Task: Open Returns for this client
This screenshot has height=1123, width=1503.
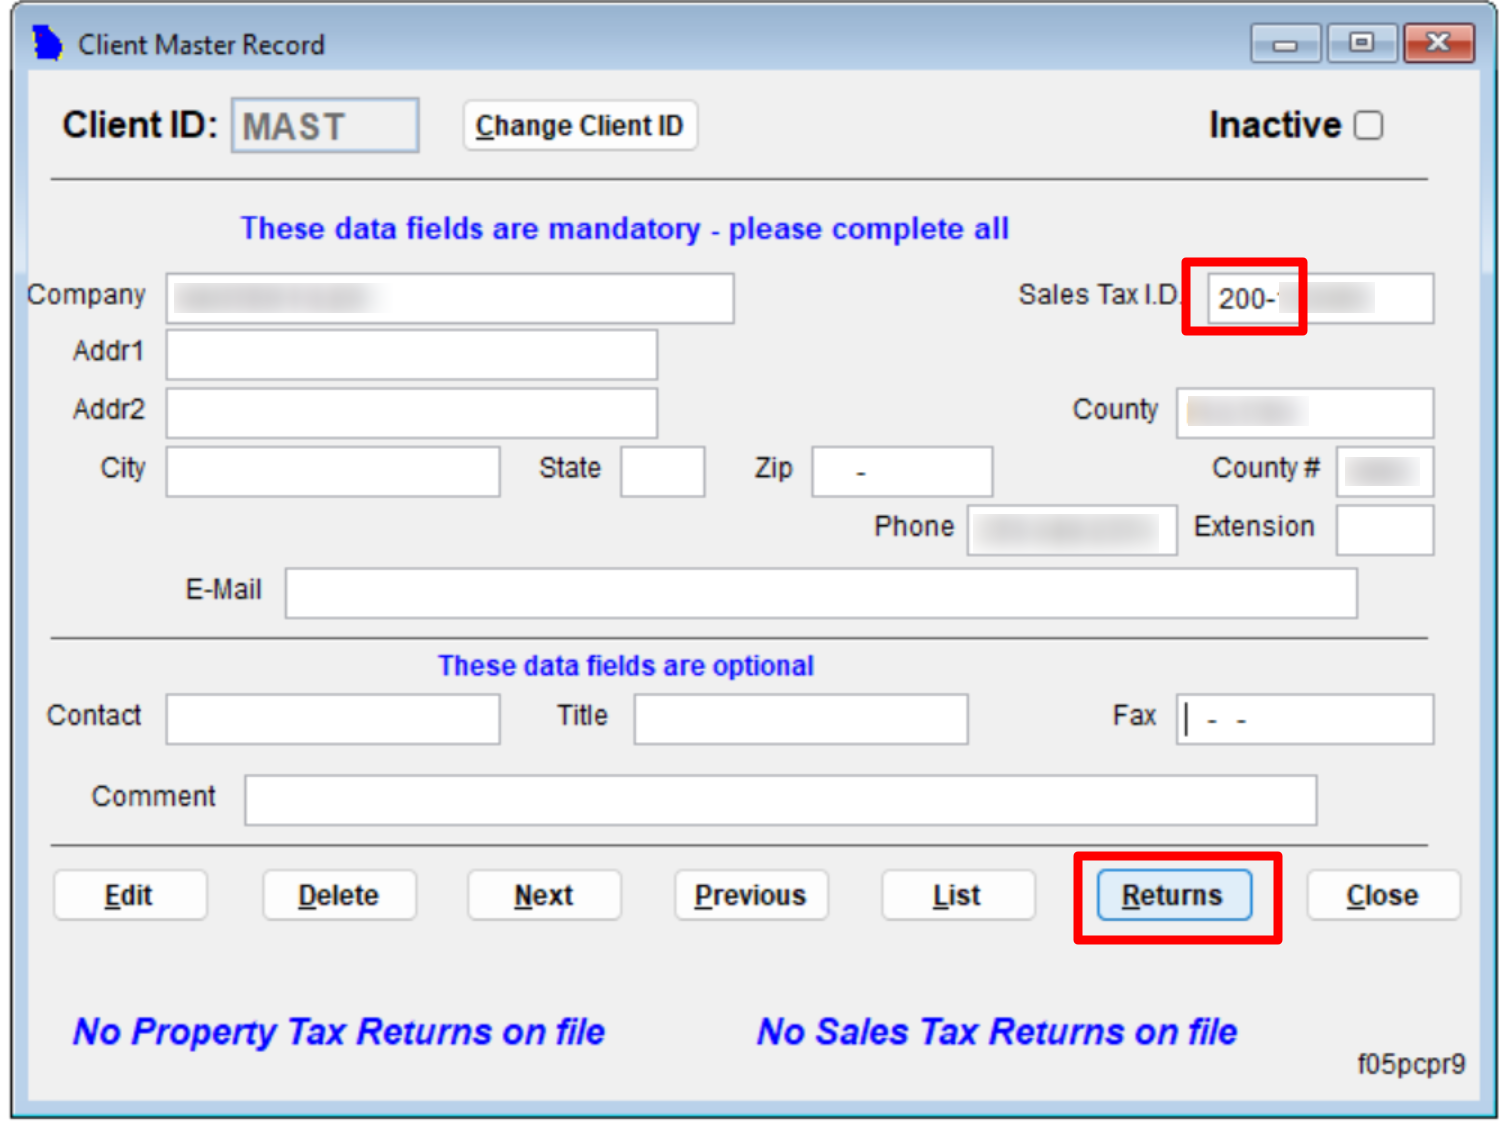Action: 1174,895
